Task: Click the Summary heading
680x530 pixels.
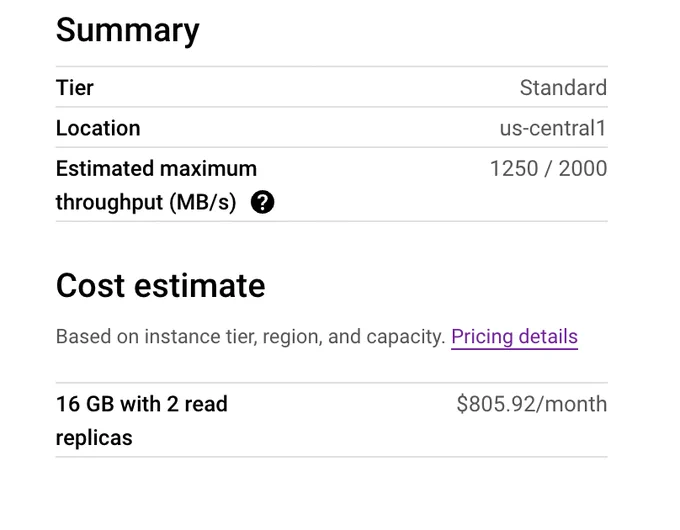Action: pos(128,30)
